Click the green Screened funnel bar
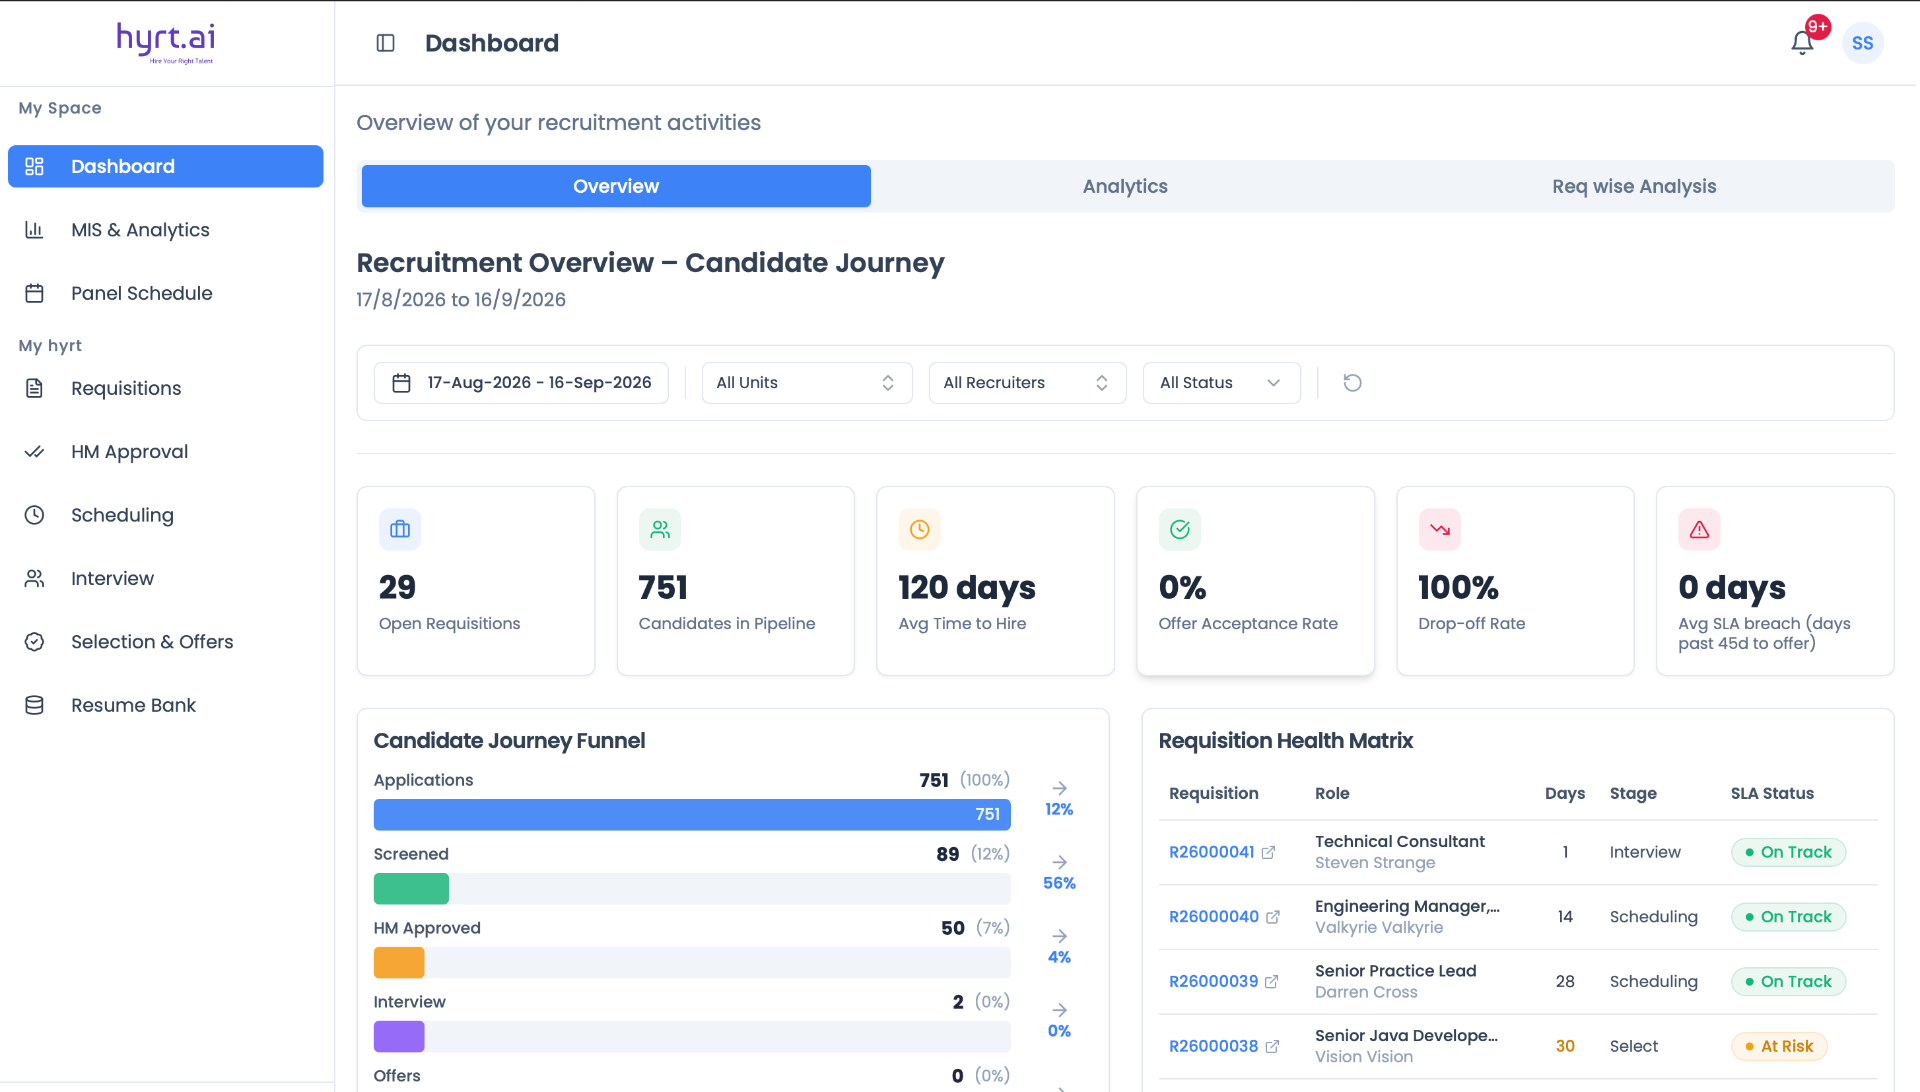 411,888
